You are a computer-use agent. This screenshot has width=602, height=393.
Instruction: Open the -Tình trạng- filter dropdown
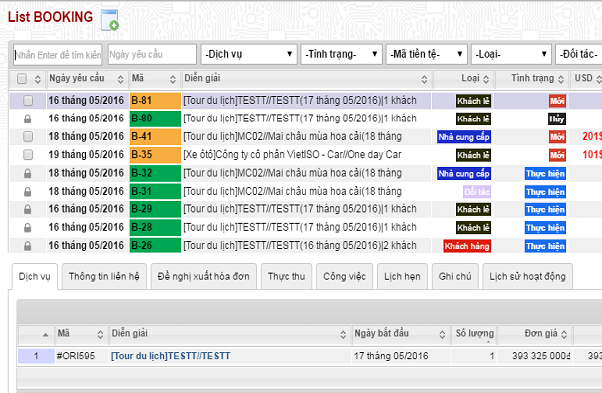(341, 54)
